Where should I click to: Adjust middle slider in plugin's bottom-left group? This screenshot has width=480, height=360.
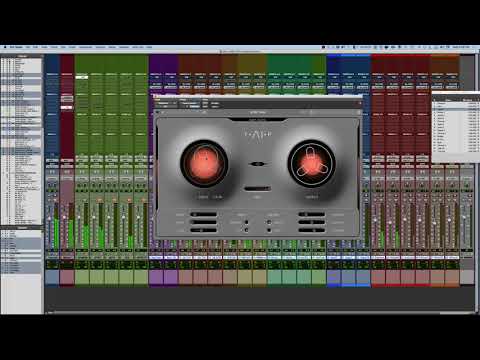(203, 222)
